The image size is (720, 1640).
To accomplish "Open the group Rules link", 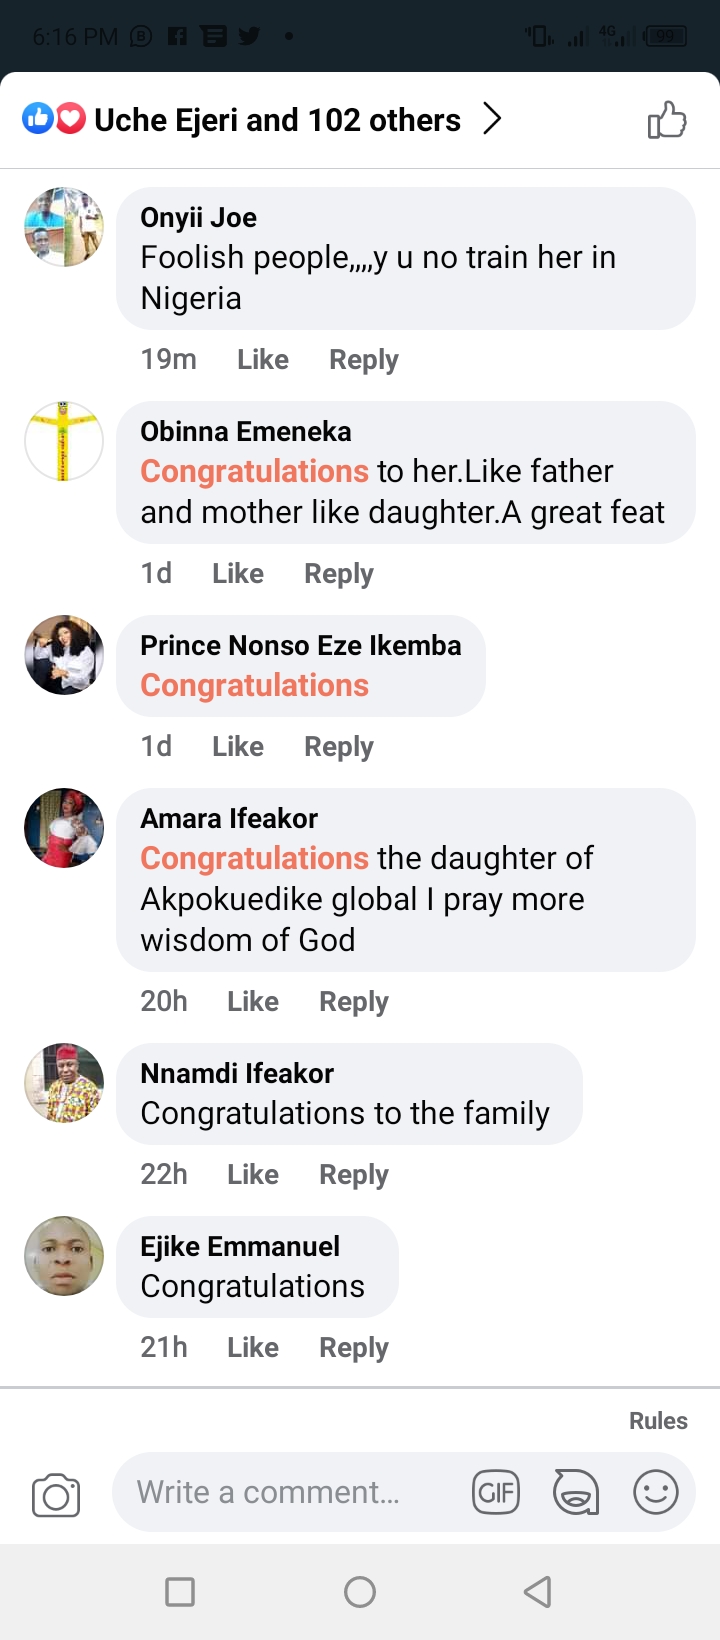I will click(x=658, y=1421).
